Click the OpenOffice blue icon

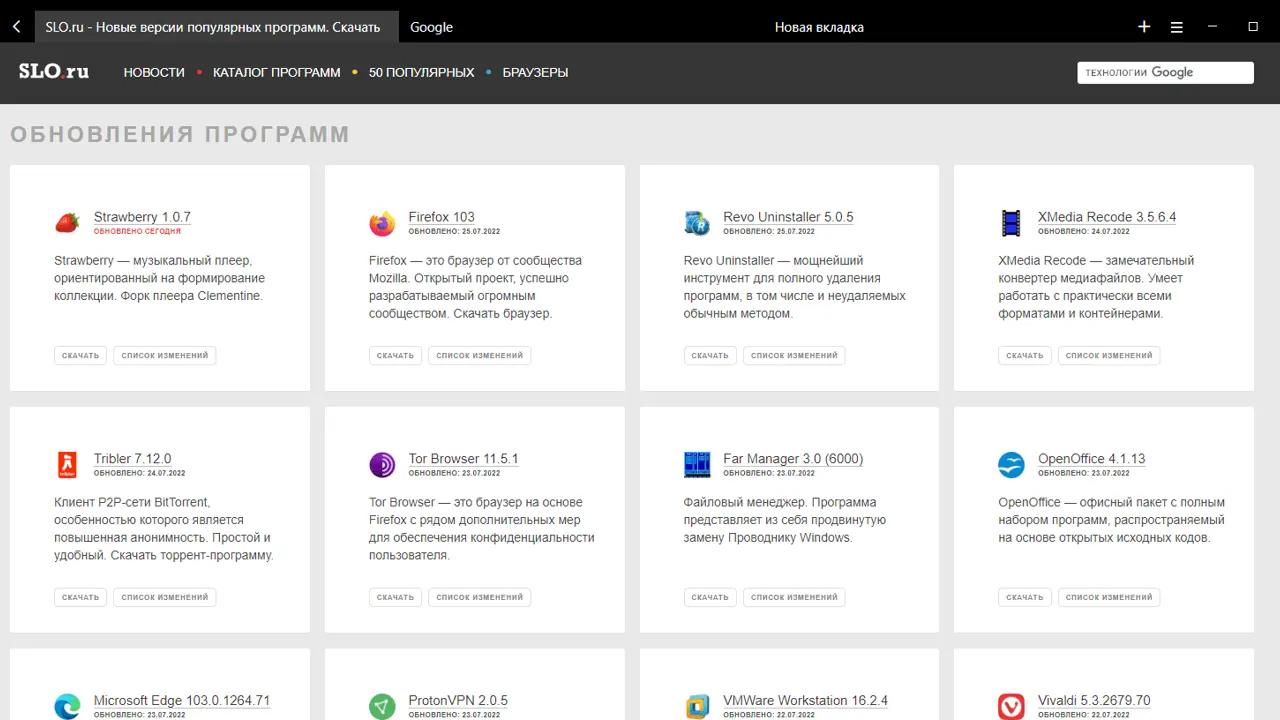point(1011,465)
